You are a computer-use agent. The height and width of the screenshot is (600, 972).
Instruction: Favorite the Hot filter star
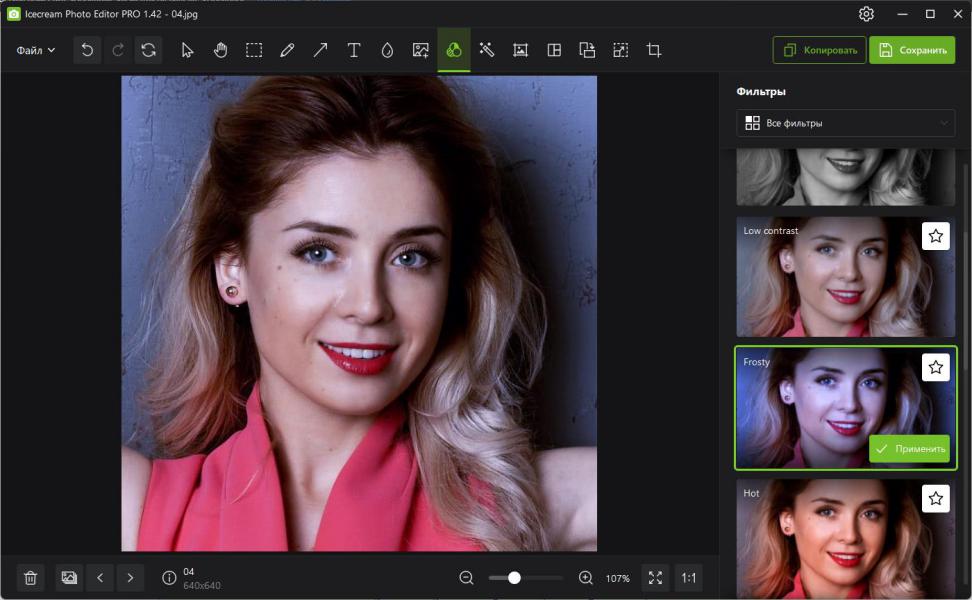click(936, 499)
